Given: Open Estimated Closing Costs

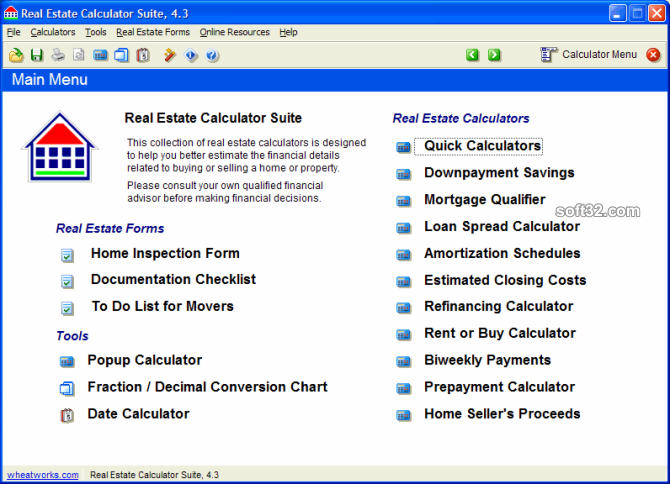Looking at the screenshot, I should tap(505, 280).
